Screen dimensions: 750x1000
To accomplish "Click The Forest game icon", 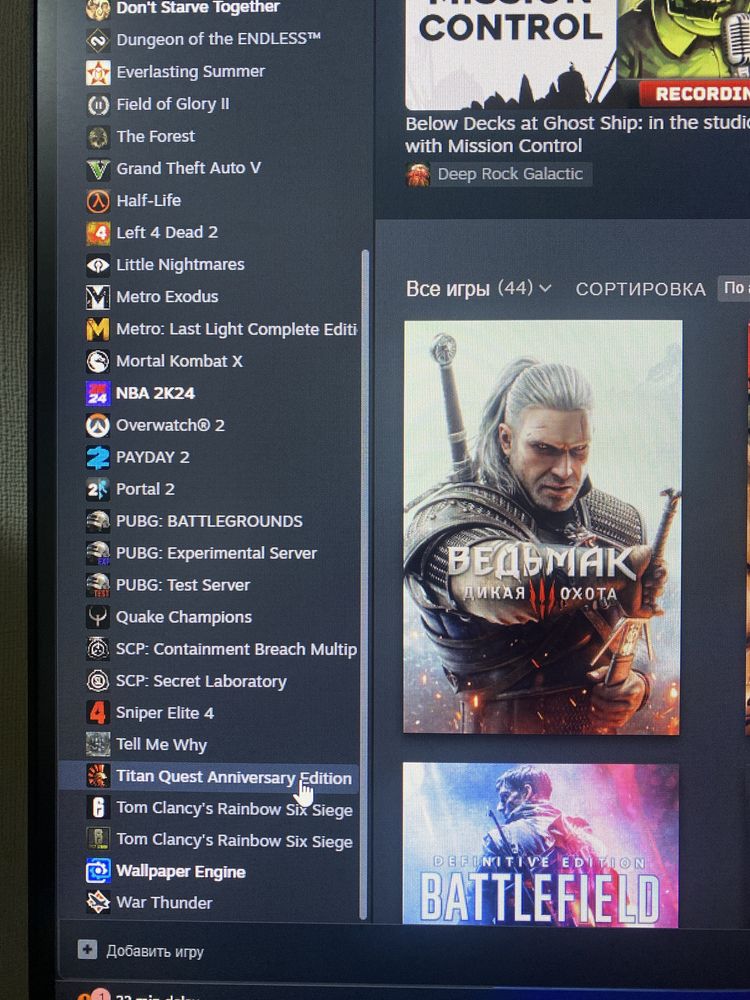I will [98, 137].
